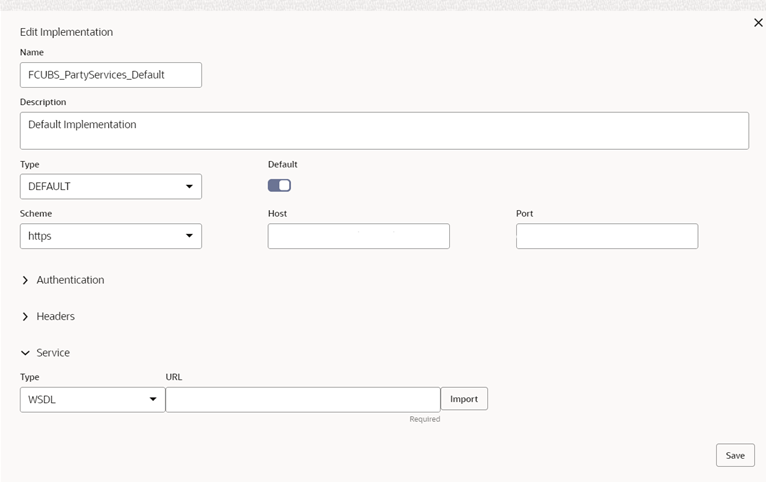Image resolution: width=768 pixels, height=485 pixels.
Task: Toggle the Default switch off
Action: click(279, 186)
